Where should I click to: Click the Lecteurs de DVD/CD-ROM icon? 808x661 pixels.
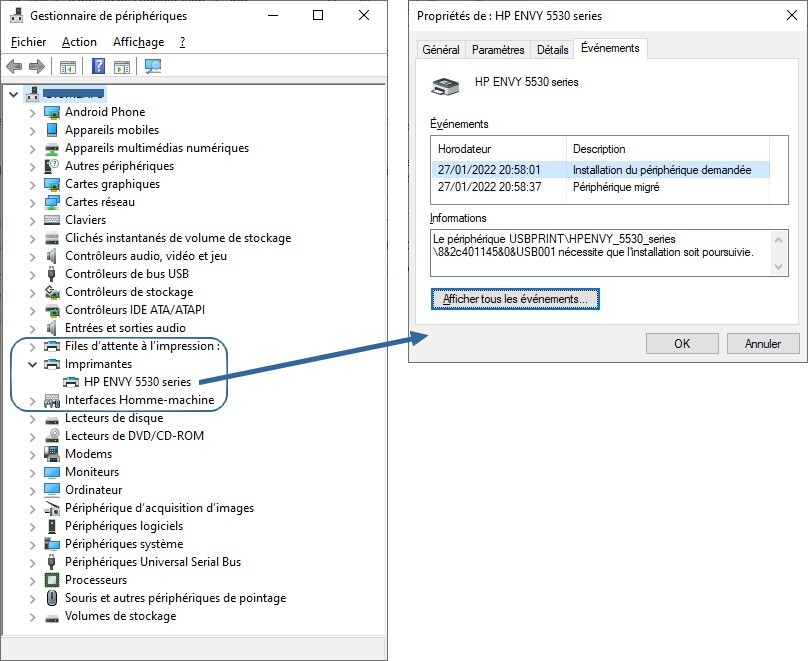point(52,436)
